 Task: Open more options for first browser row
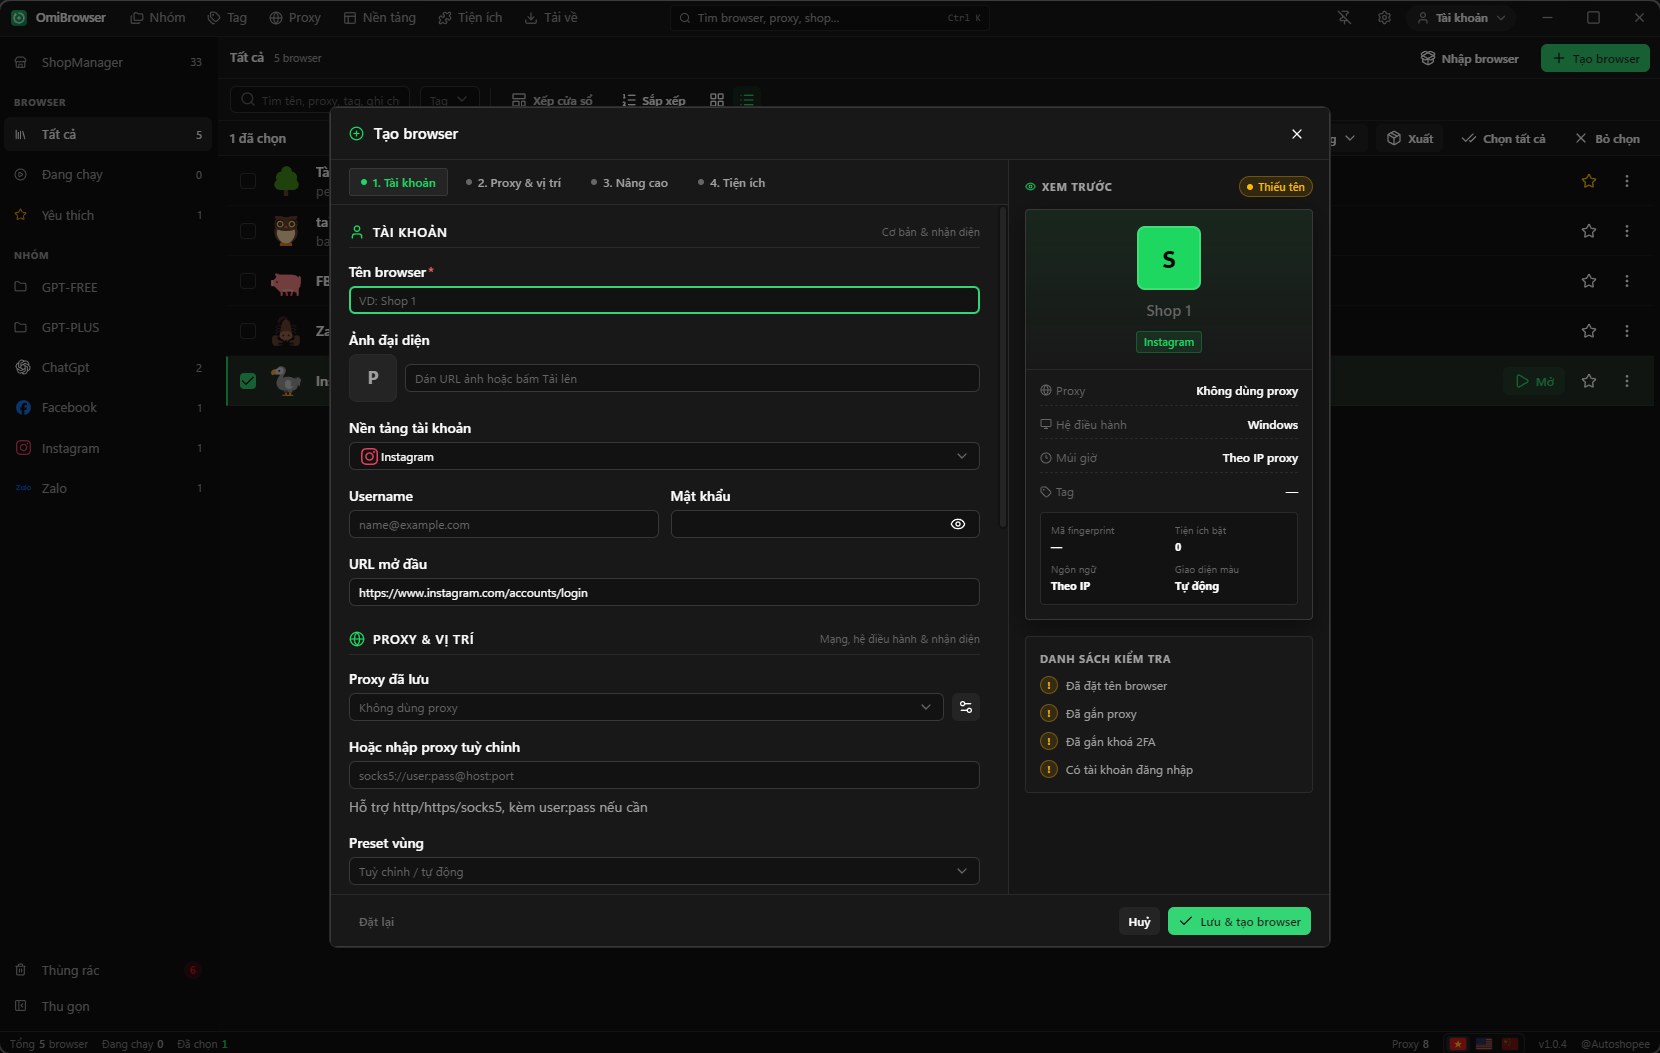pyautogui.click(x=1627, y=181)
